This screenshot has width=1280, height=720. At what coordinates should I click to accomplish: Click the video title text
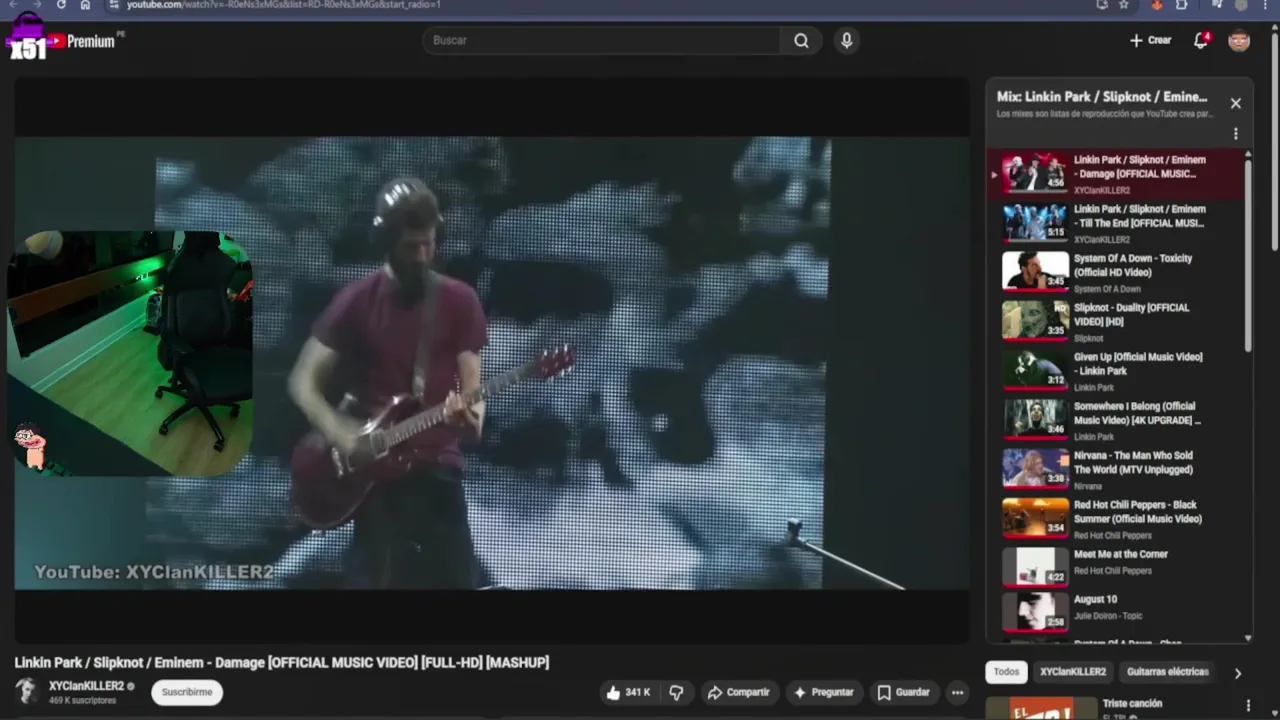(x=281, y=662)
